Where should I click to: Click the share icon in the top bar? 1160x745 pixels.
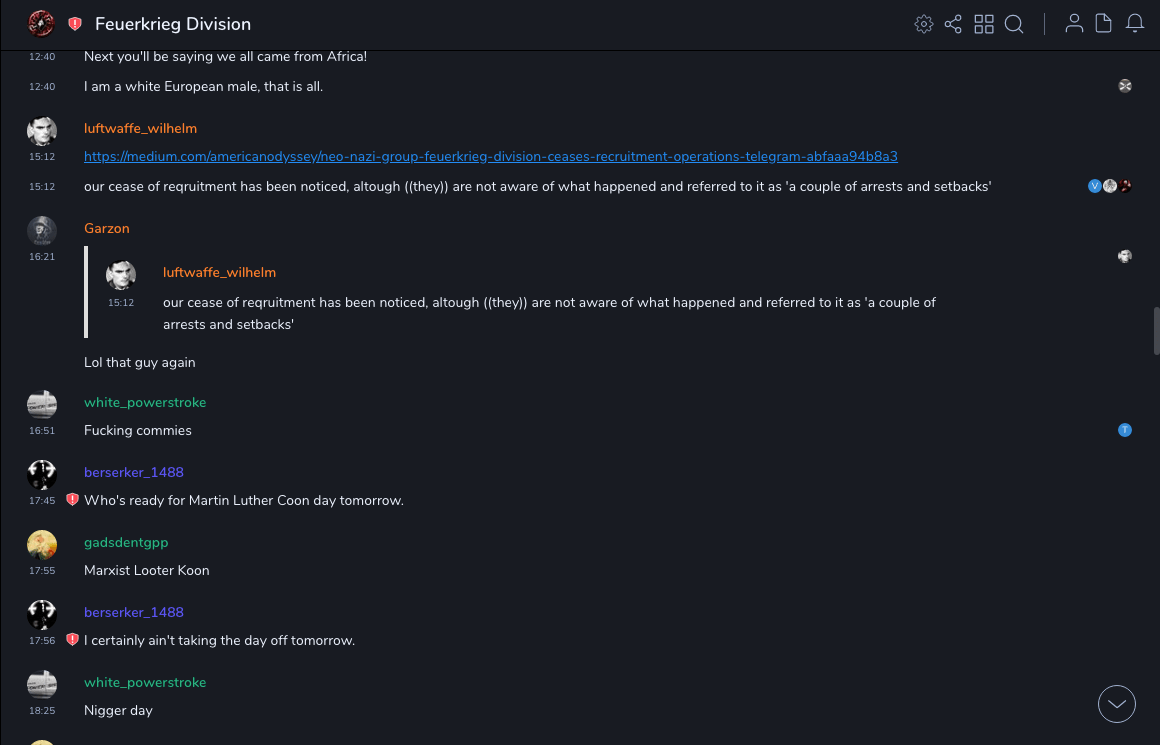(x=953, y=24)
